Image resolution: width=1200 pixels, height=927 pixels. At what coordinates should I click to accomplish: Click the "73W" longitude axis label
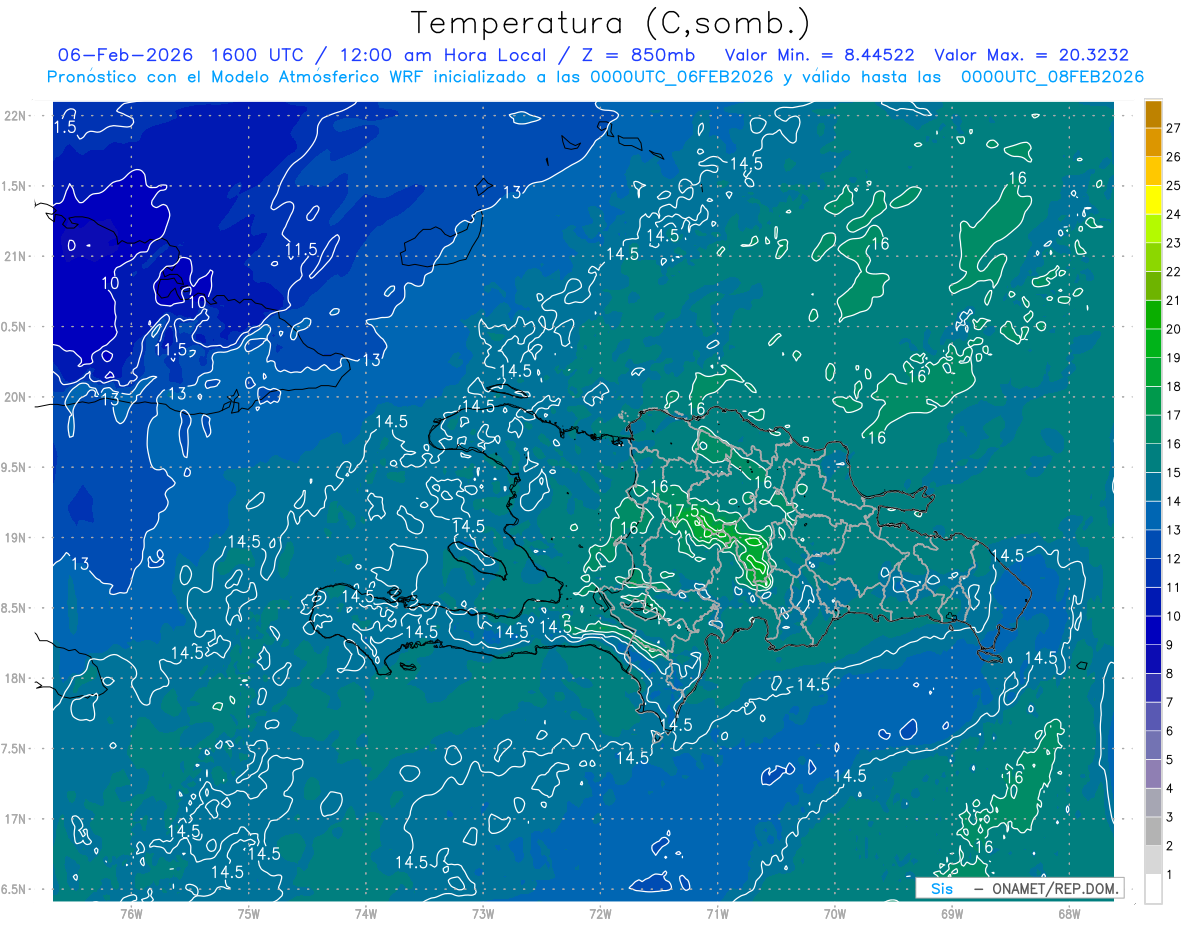pyautogui.click(x=483, y=913)
